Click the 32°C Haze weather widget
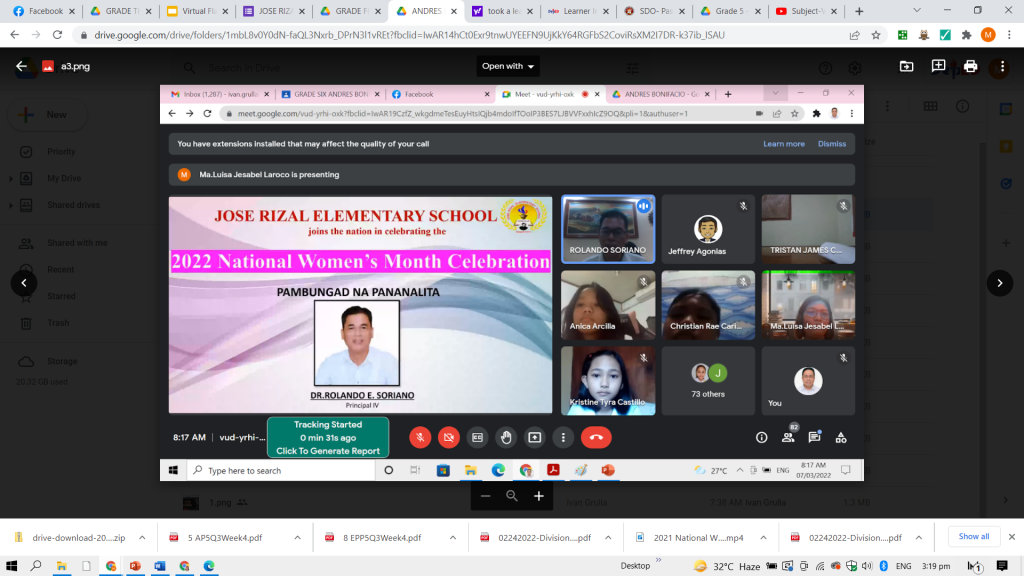Image resolution: width=1024 pixels, height=576 pixels. click(x=727, y=566)
